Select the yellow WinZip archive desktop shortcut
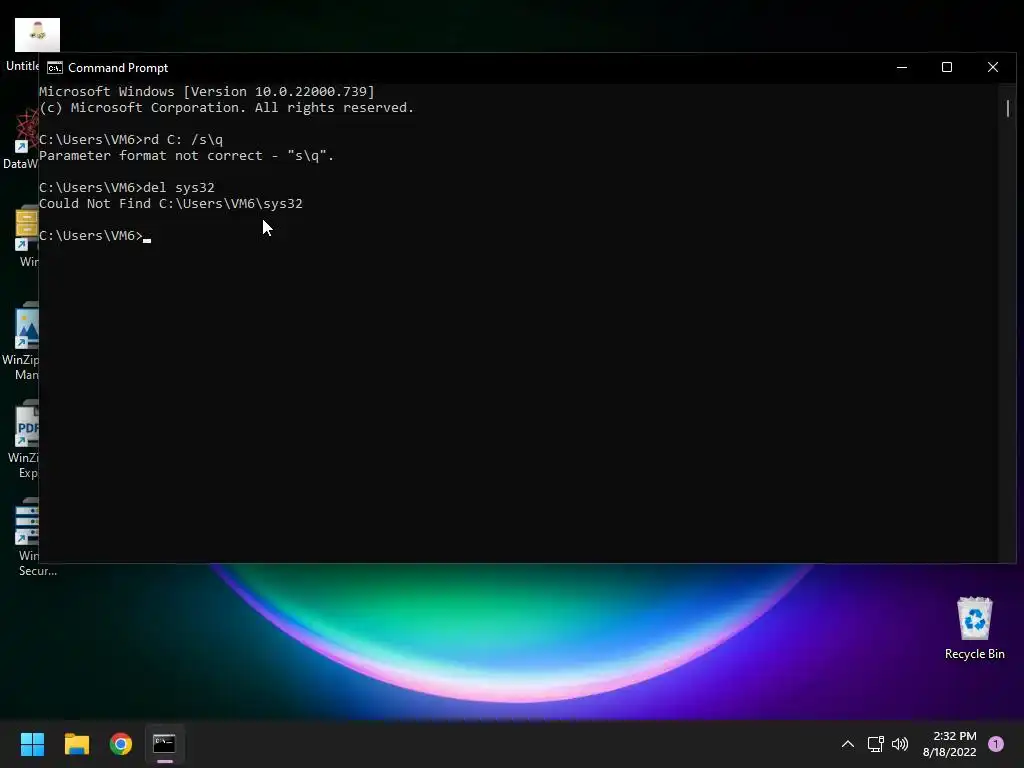1024x768 pixels. [25, 236]
